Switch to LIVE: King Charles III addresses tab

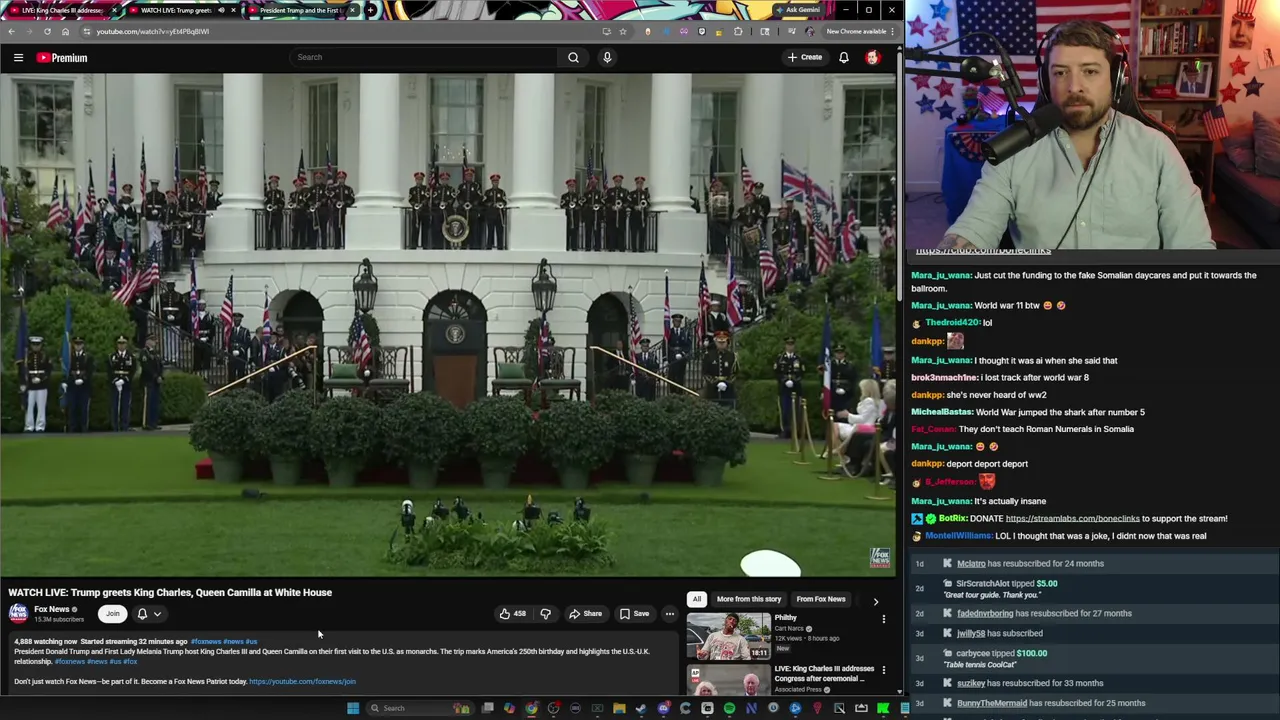[x=62, y=10]
